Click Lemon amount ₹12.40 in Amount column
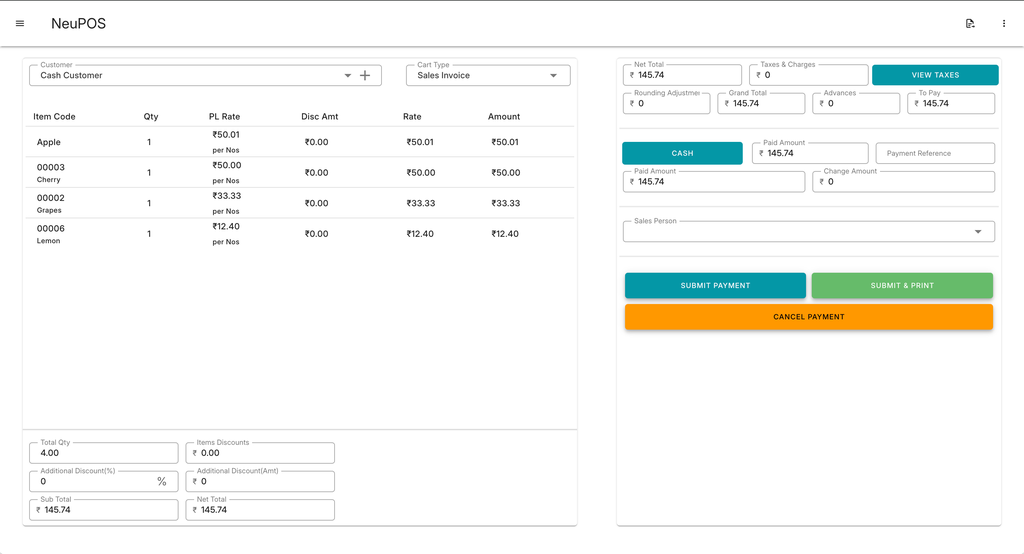The image size is (1024, 554). click(x=505, y=234)
